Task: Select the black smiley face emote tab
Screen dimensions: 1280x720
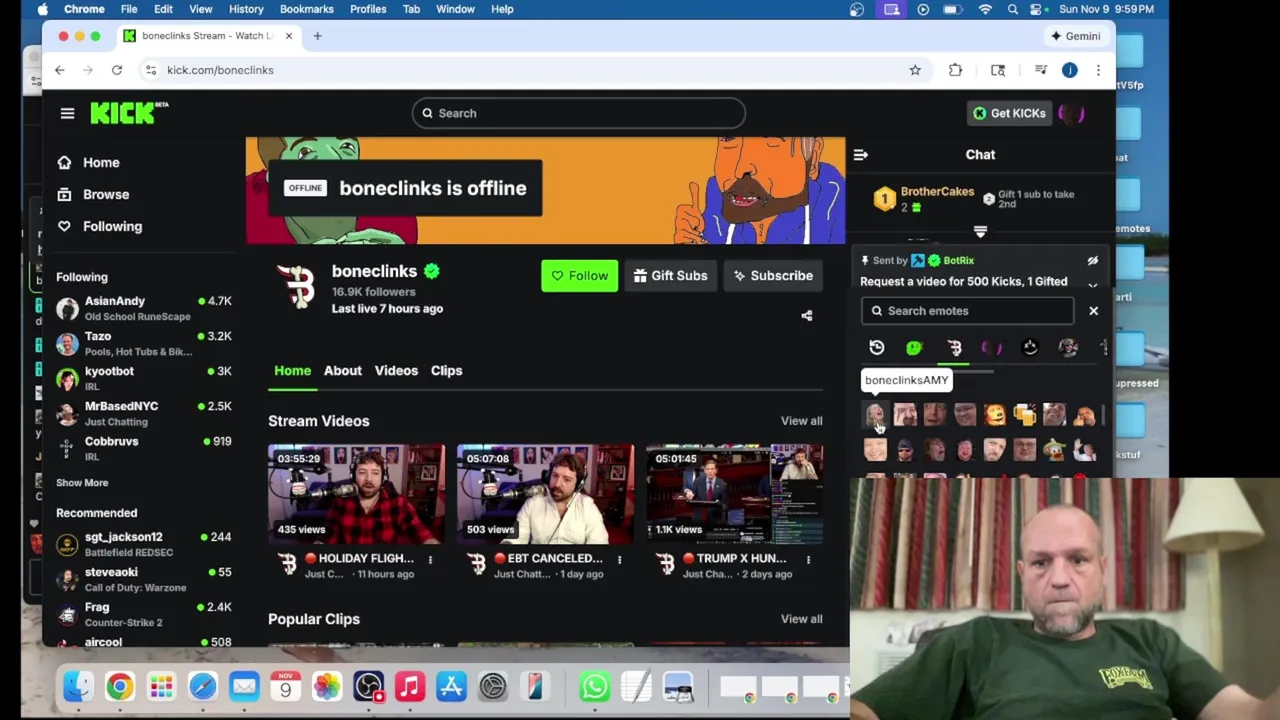Action: click(1030, 348)
